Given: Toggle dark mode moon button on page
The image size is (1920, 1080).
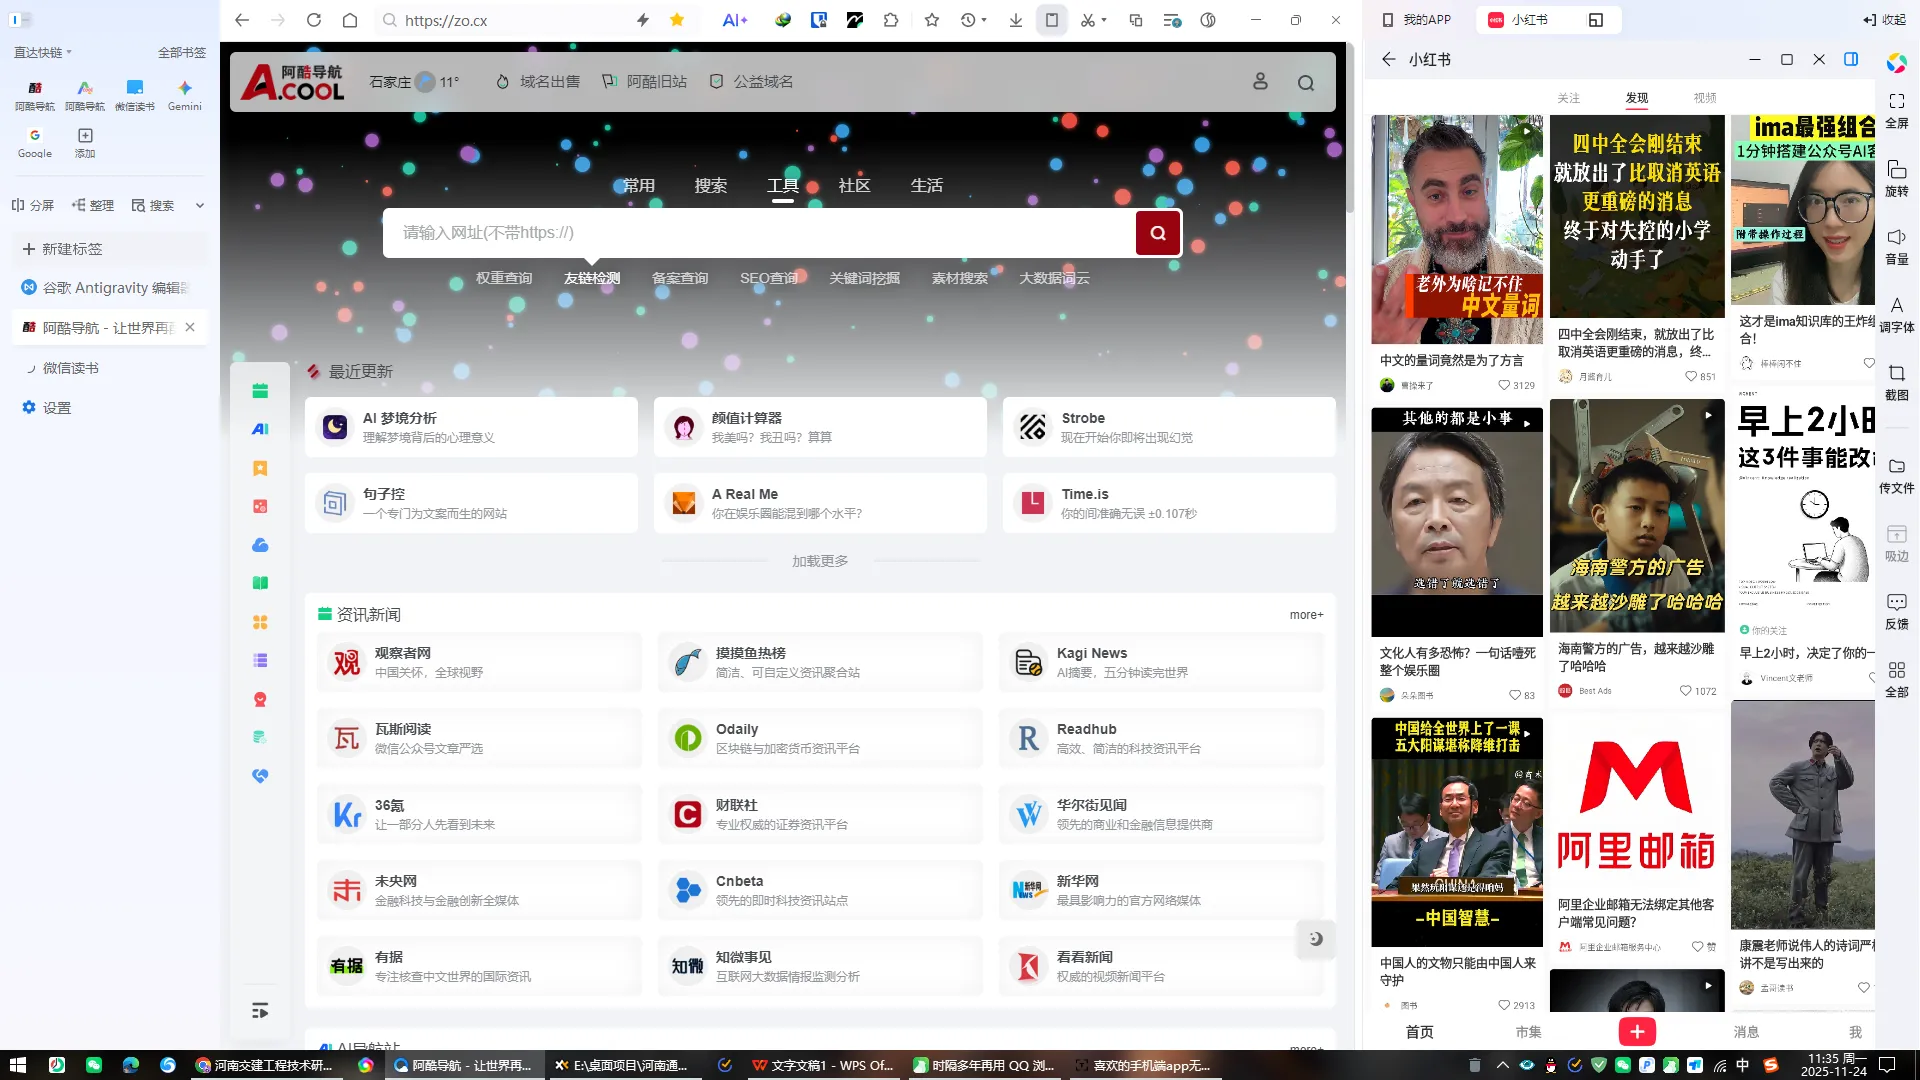Looking at the screenshot, I should (1316, 939).
